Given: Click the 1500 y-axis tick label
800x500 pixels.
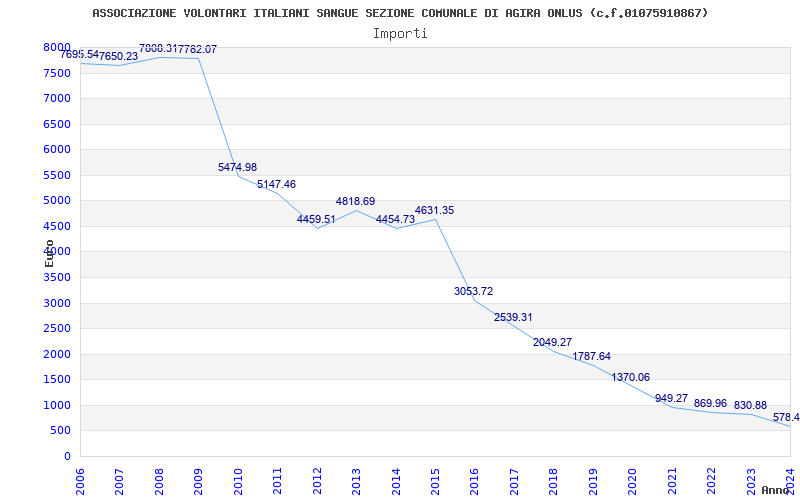Looking at the screenshot, I should pyautogui.click(x=57, y=380).
